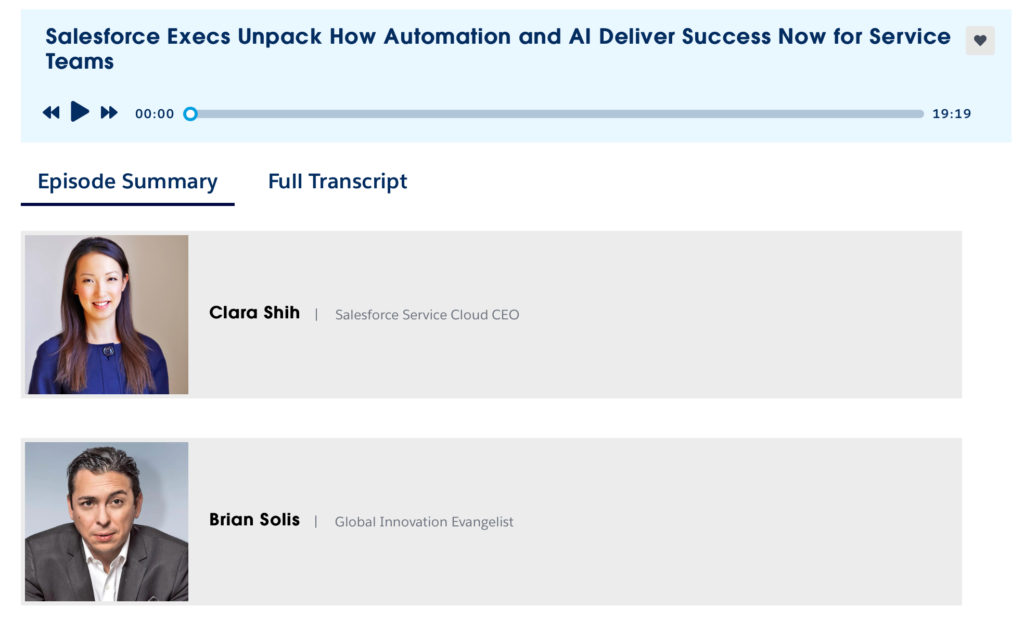Click the Salesforce Service Cloud CEO title
1024x619 pixels.
[x=427, y=315]
